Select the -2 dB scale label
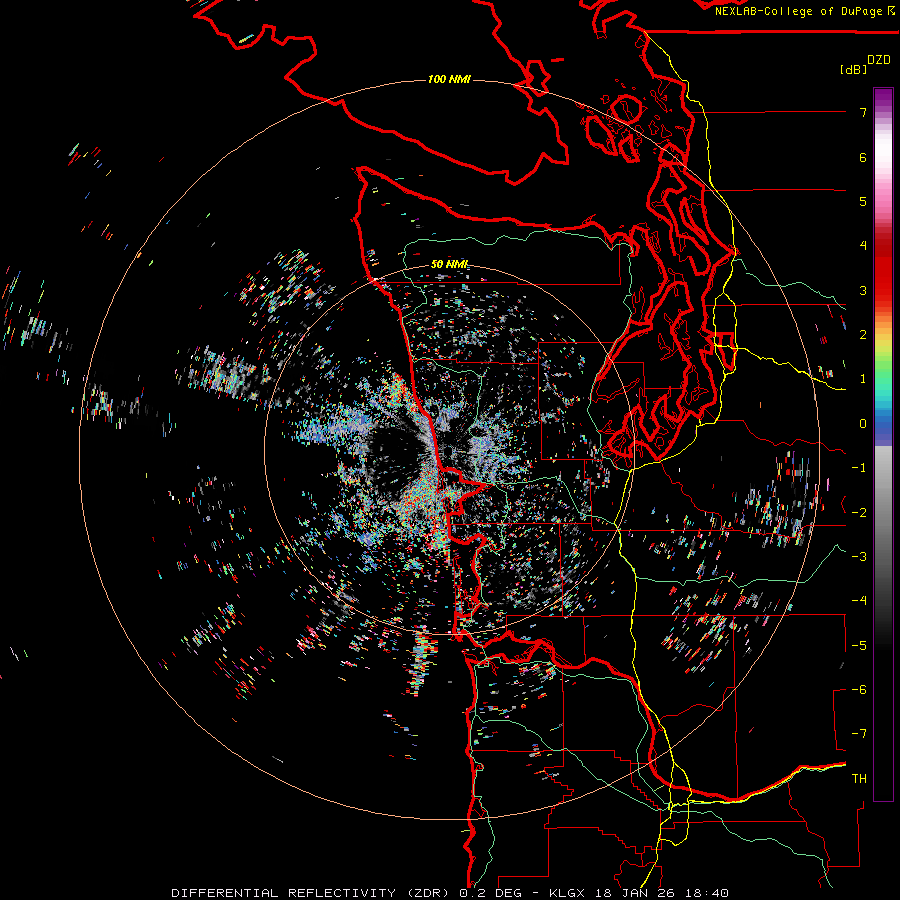Viewport: 900px width, 900px height. pos(859,513)
